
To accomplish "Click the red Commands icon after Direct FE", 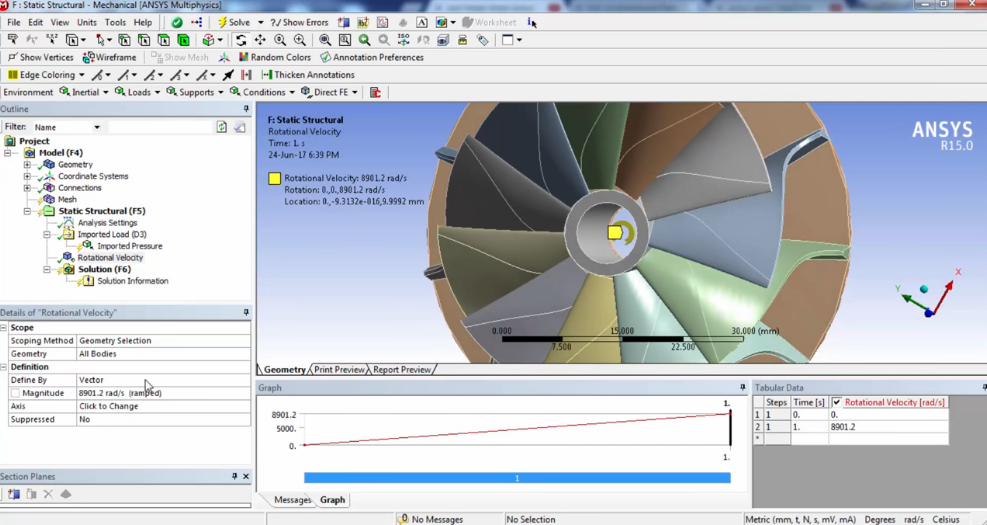I will click(x=375, y=93).
